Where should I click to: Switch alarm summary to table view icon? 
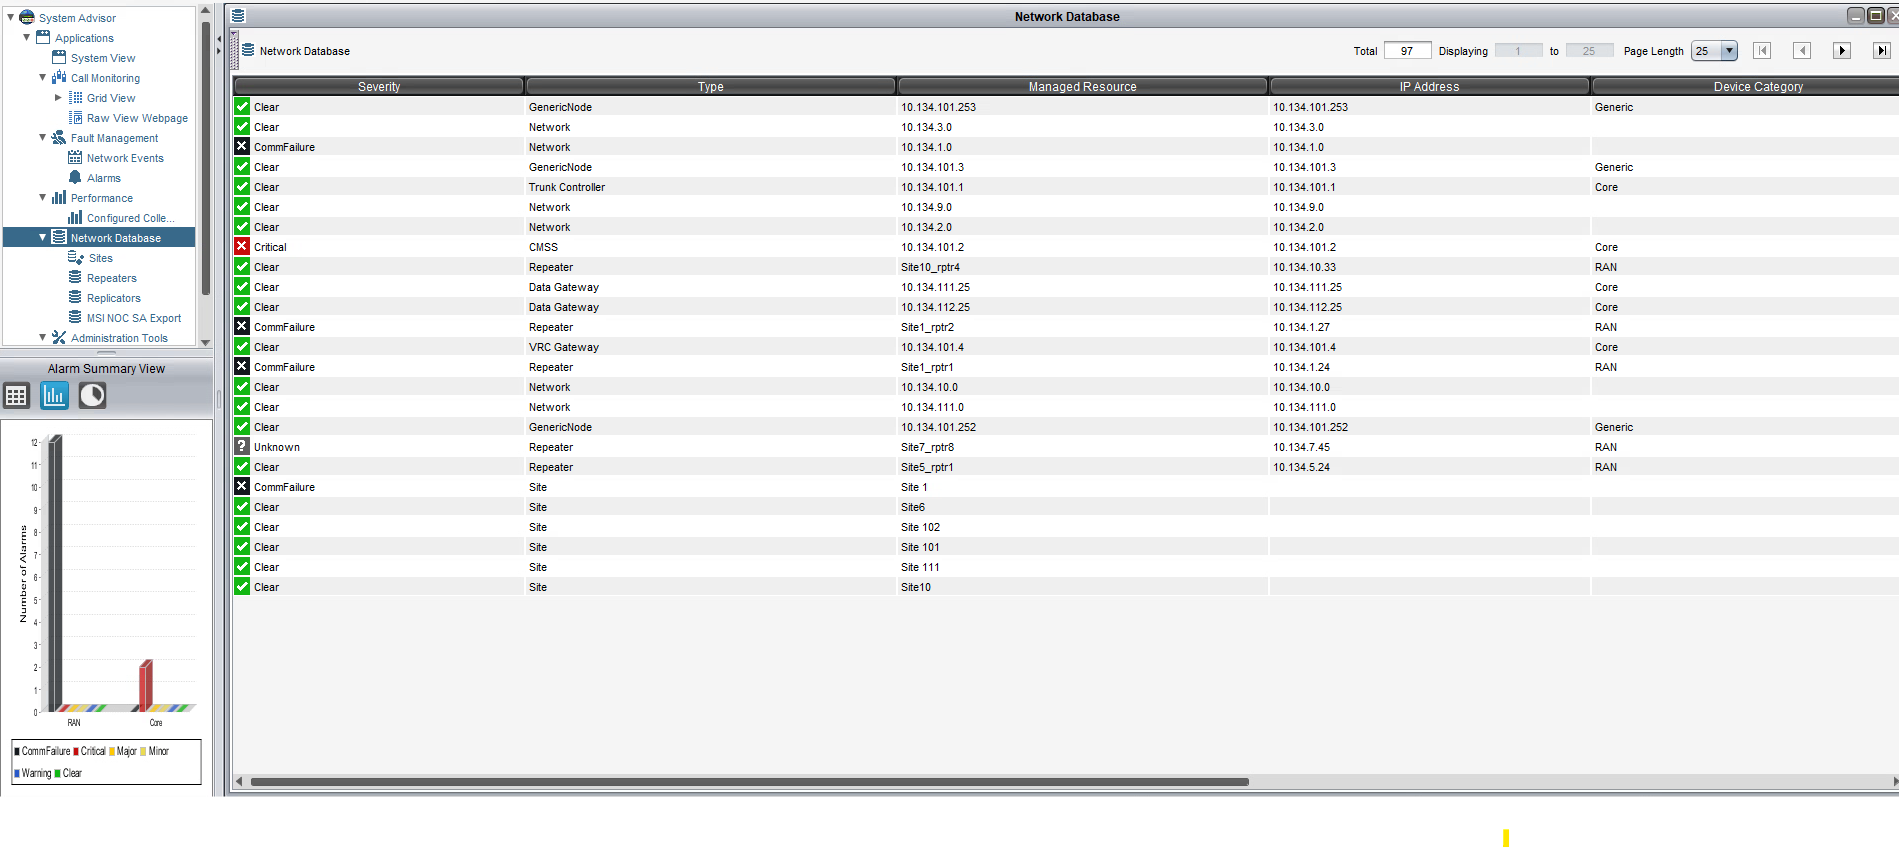tap(16, 396)
